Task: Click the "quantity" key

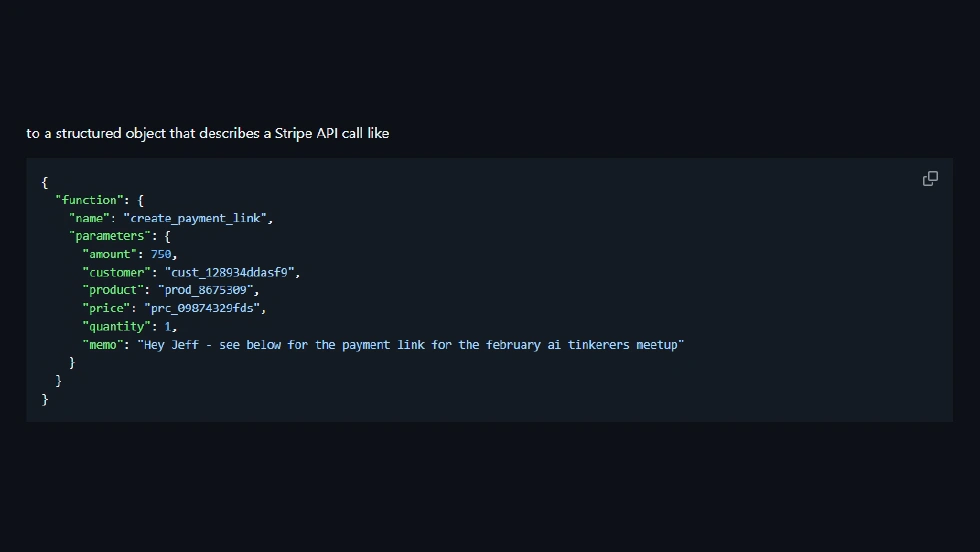Action: tap(117, 326)
